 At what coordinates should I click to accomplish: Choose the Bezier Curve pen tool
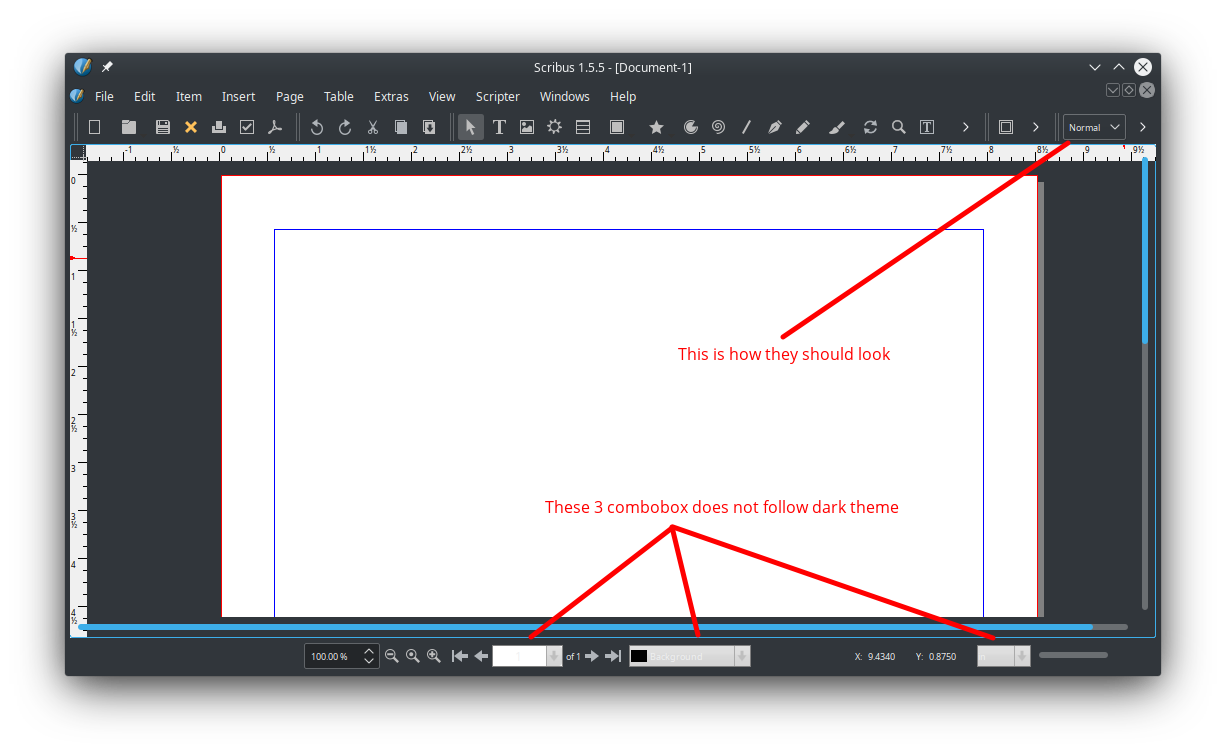(x=774, y=127)
